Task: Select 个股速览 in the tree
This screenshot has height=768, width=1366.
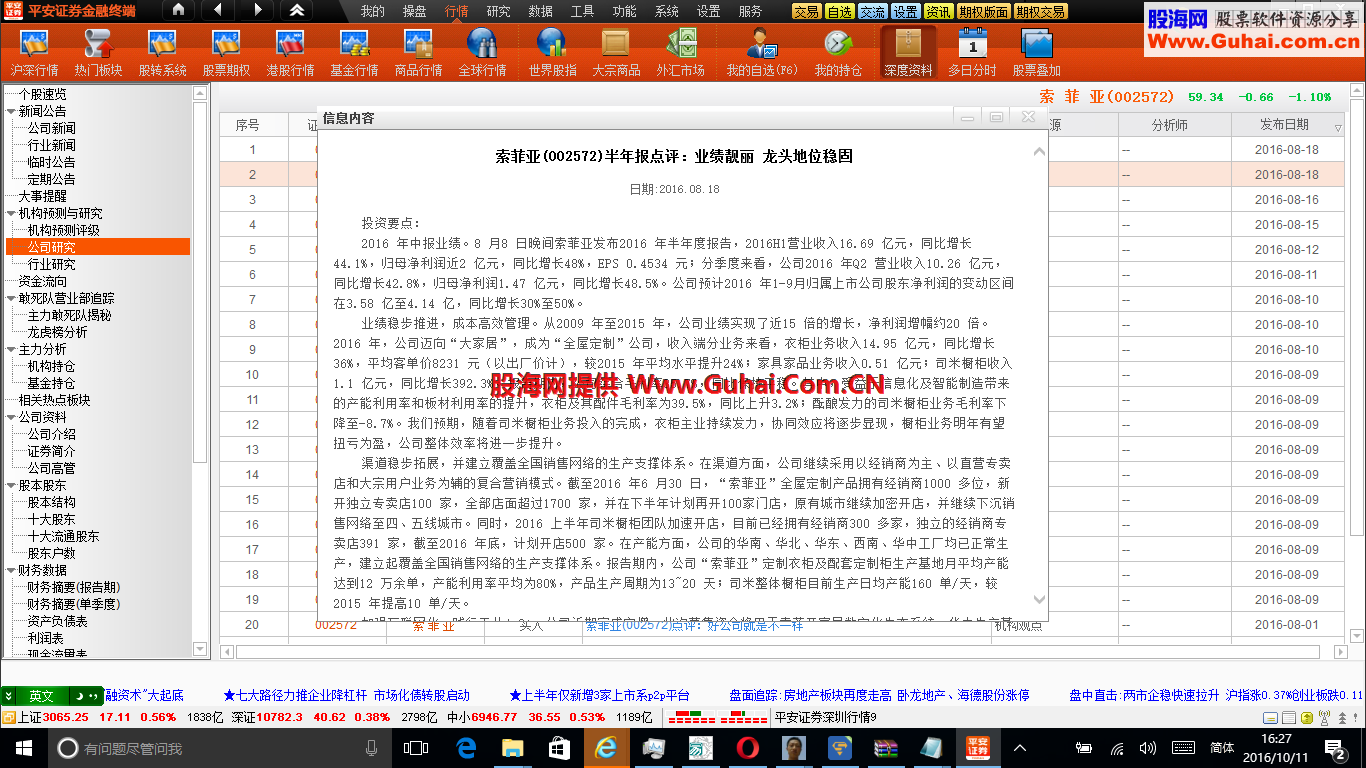Action: pos(43,94)
